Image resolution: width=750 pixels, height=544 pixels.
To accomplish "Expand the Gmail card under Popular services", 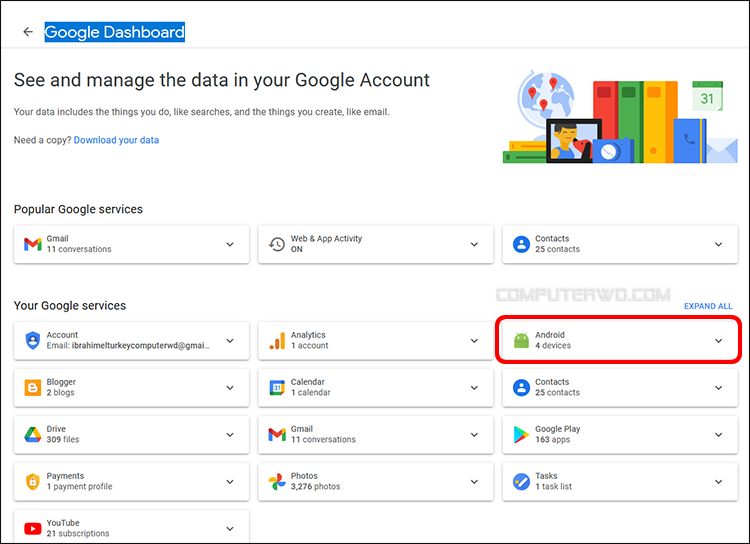I will coord(230,244).
